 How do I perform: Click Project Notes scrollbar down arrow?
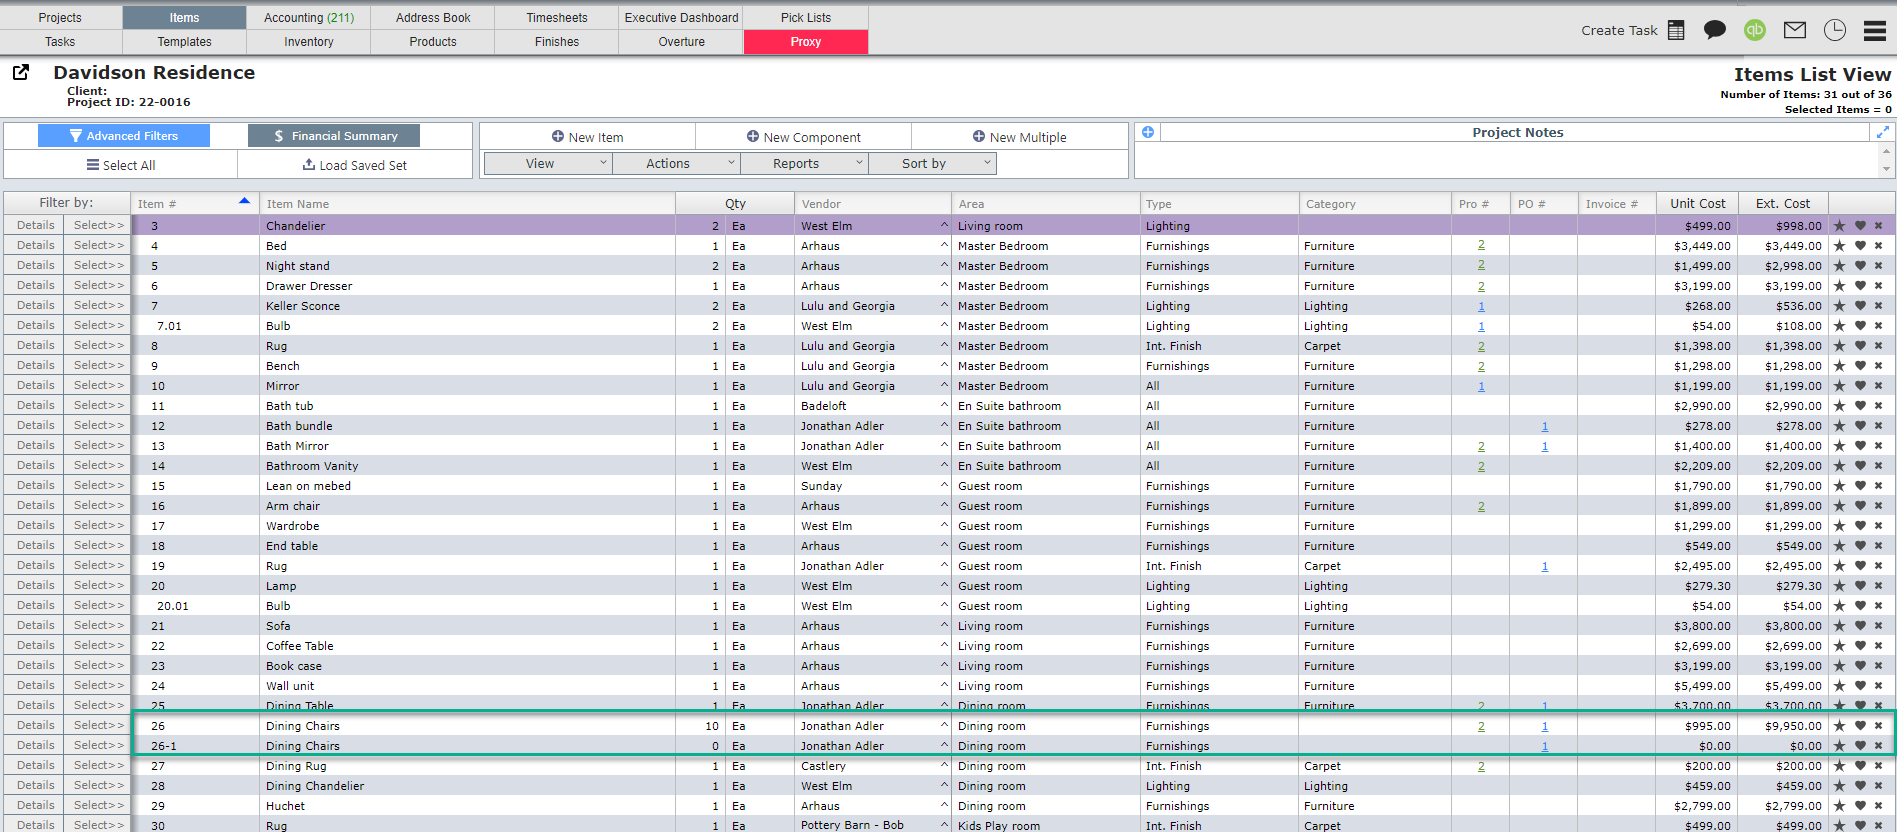(1887, 169)
